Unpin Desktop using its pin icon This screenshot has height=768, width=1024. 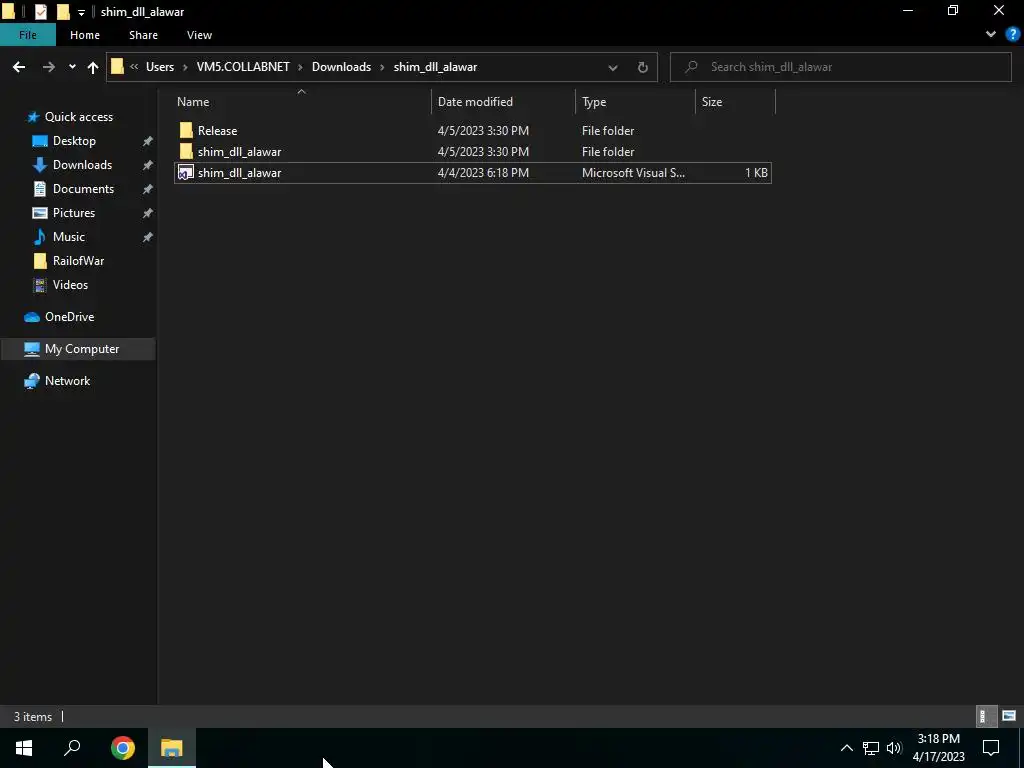(148, 141)
